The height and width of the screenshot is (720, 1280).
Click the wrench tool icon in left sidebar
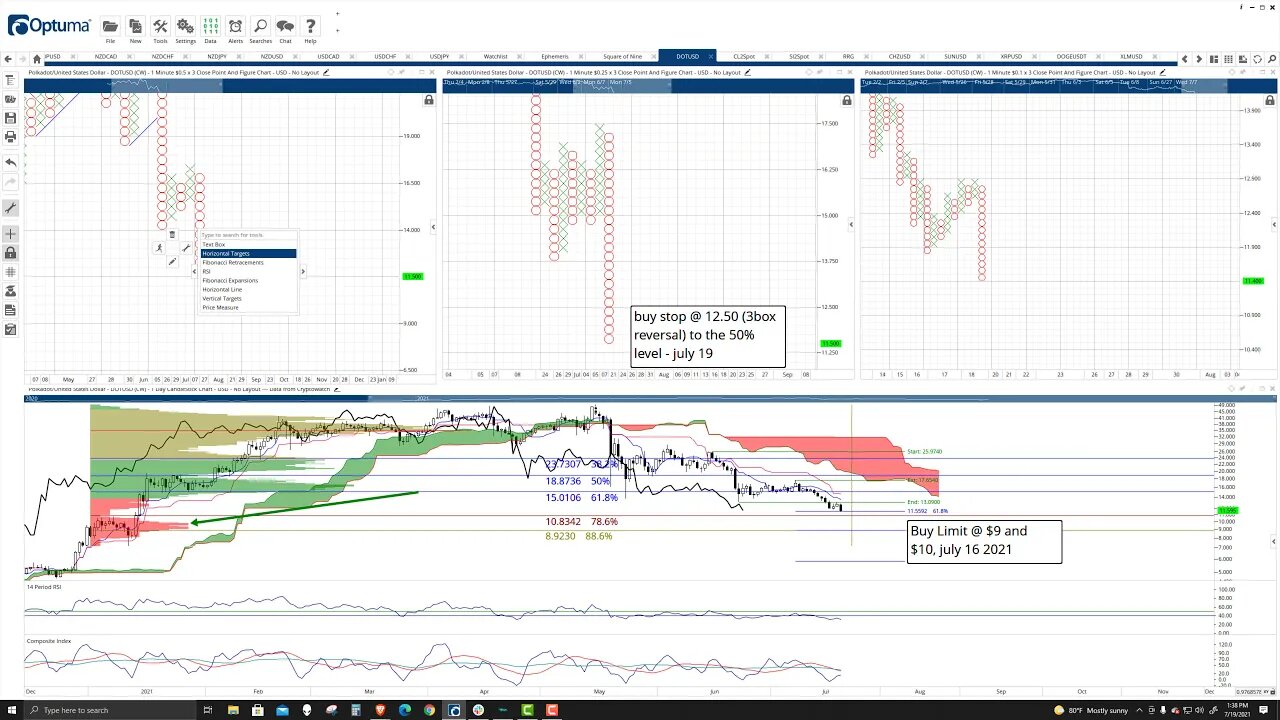(x=11, y=208)
